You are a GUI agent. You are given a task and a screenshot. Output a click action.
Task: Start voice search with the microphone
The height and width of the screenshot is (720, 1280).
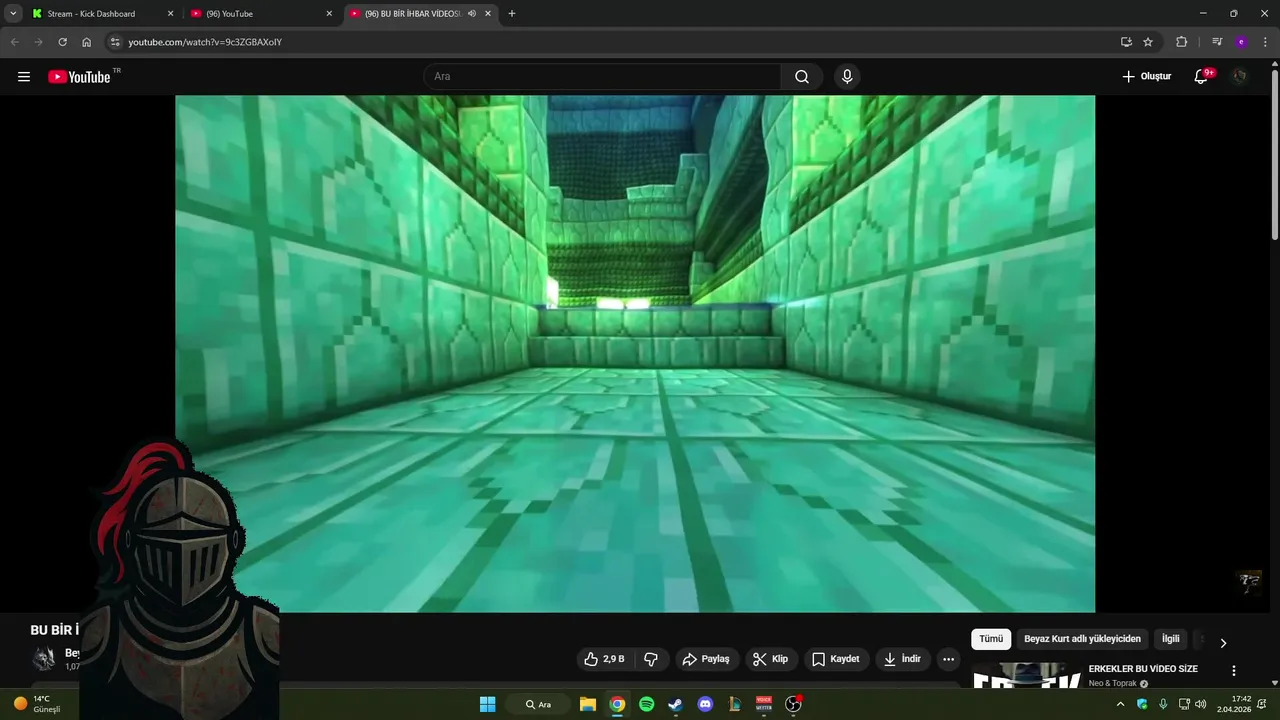click(847, 77)
